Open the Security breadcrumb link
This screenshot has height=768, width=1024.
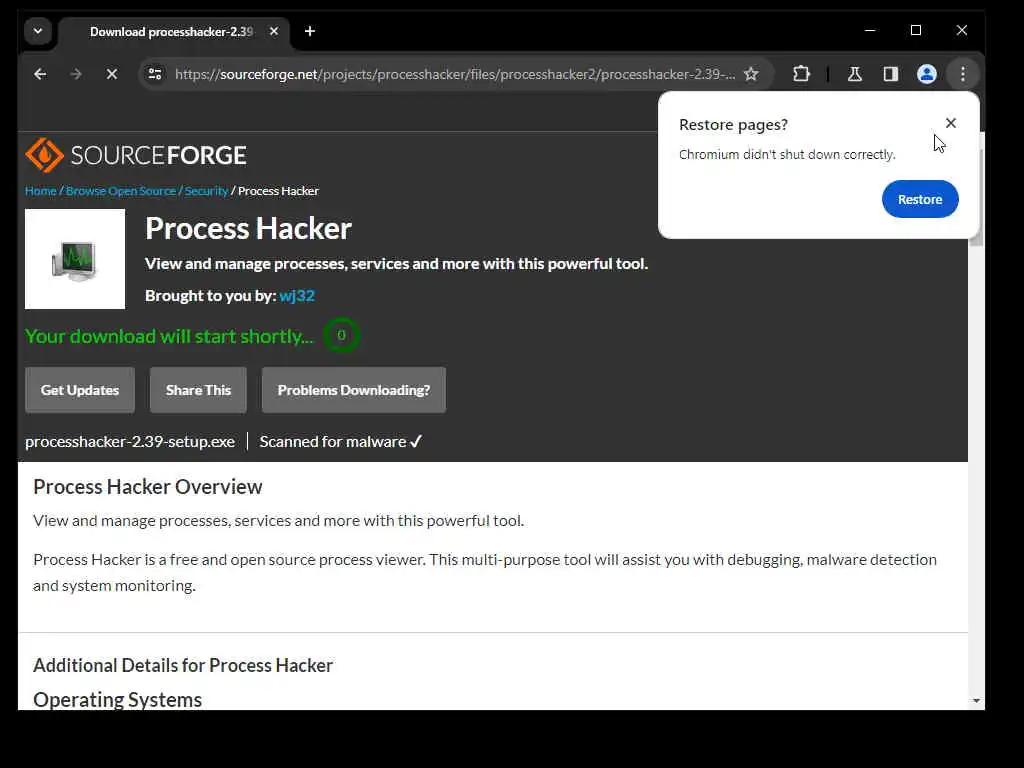pos(206,191)
